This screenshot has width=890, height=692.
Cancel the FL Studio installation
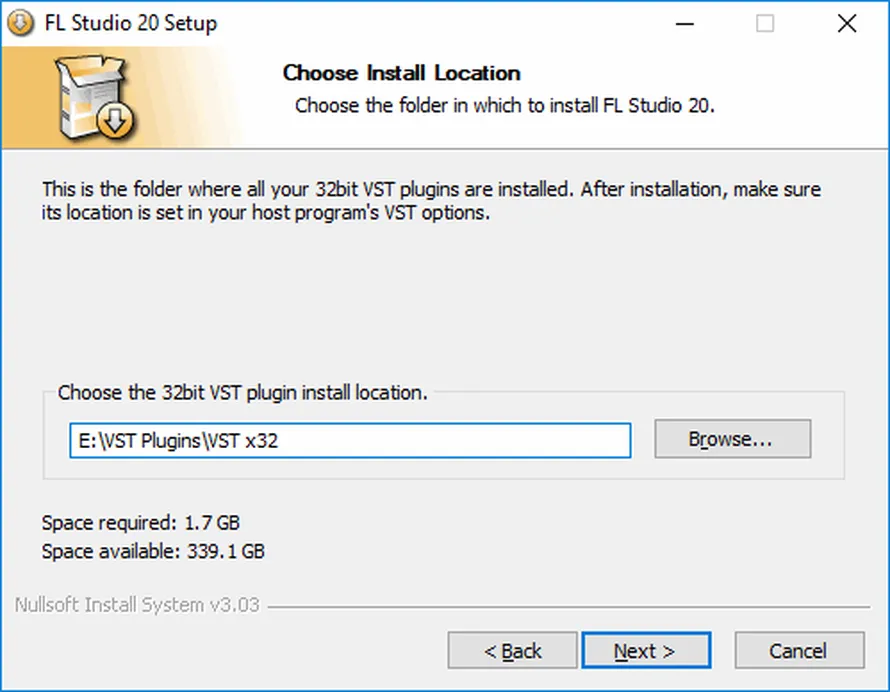(x=799, y=650)
